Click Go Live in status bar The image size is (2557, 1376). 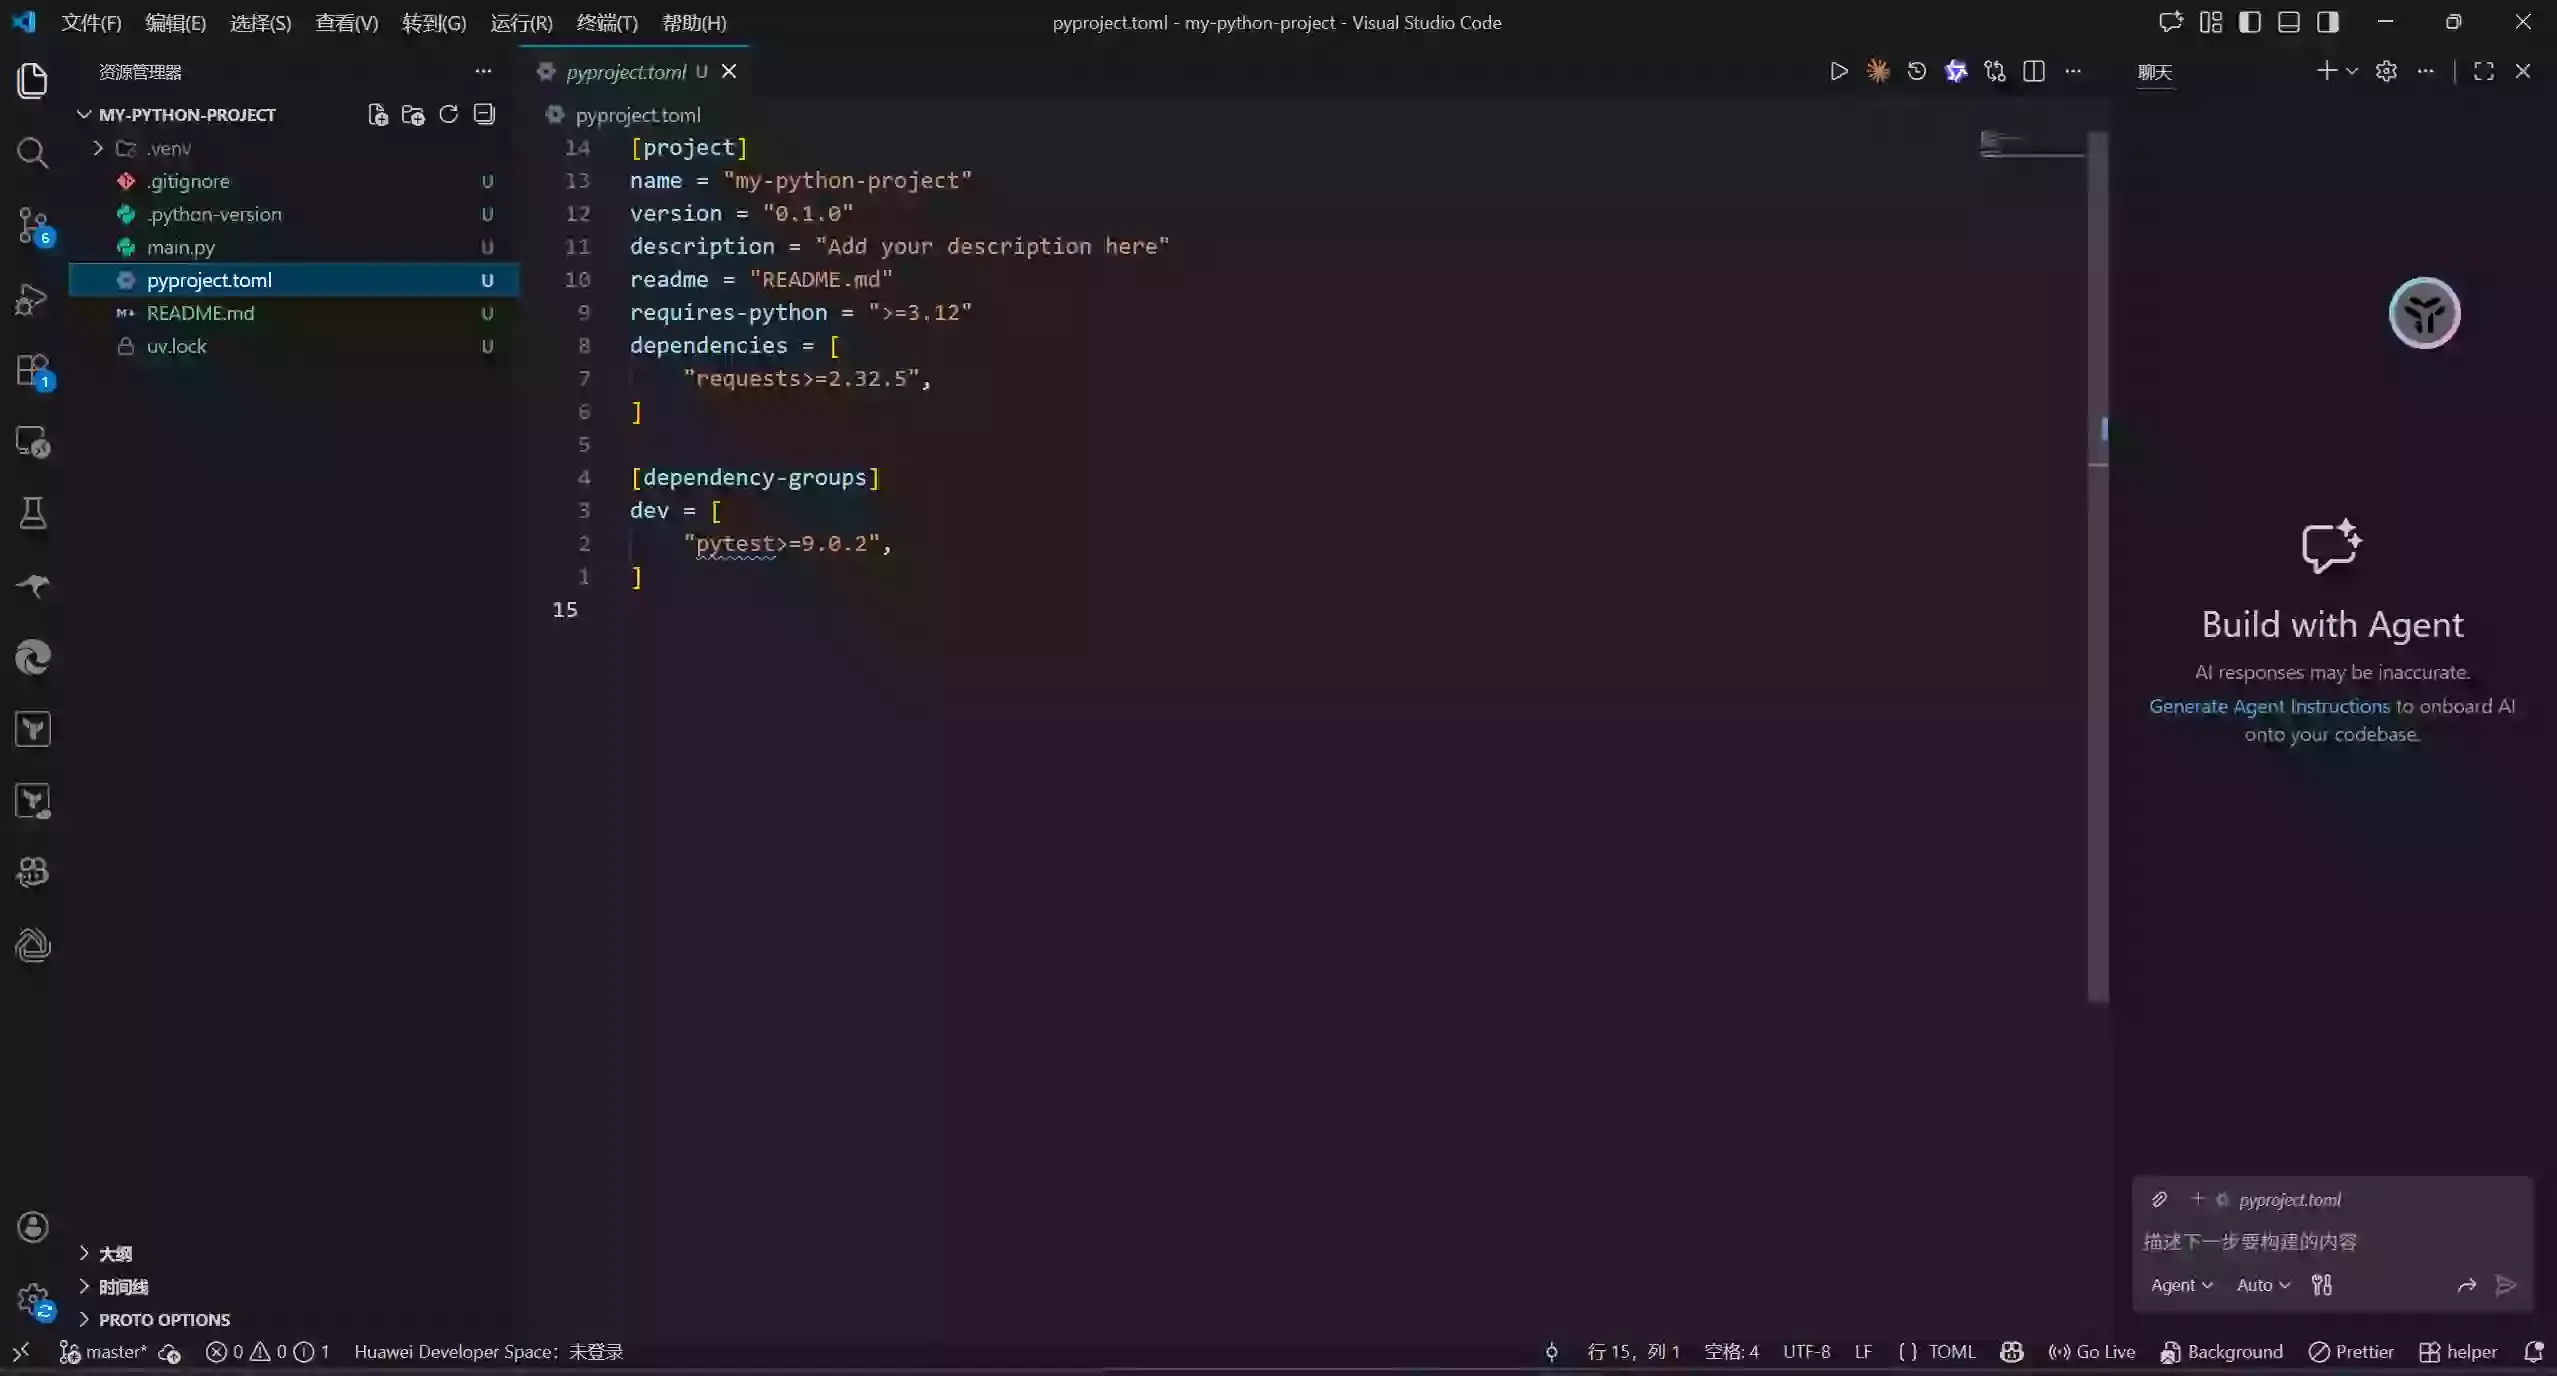click(x=2092, y=1352)
